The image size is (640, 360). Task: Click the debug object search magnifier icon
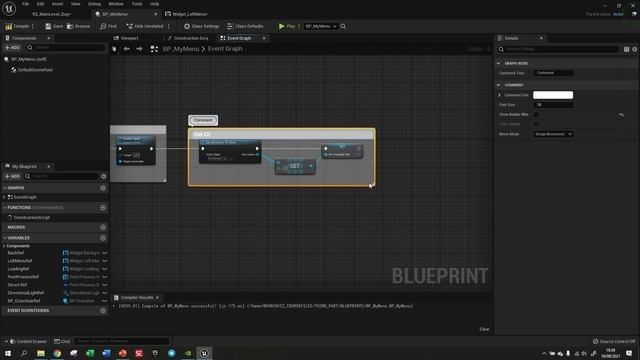tap(343, 26)
